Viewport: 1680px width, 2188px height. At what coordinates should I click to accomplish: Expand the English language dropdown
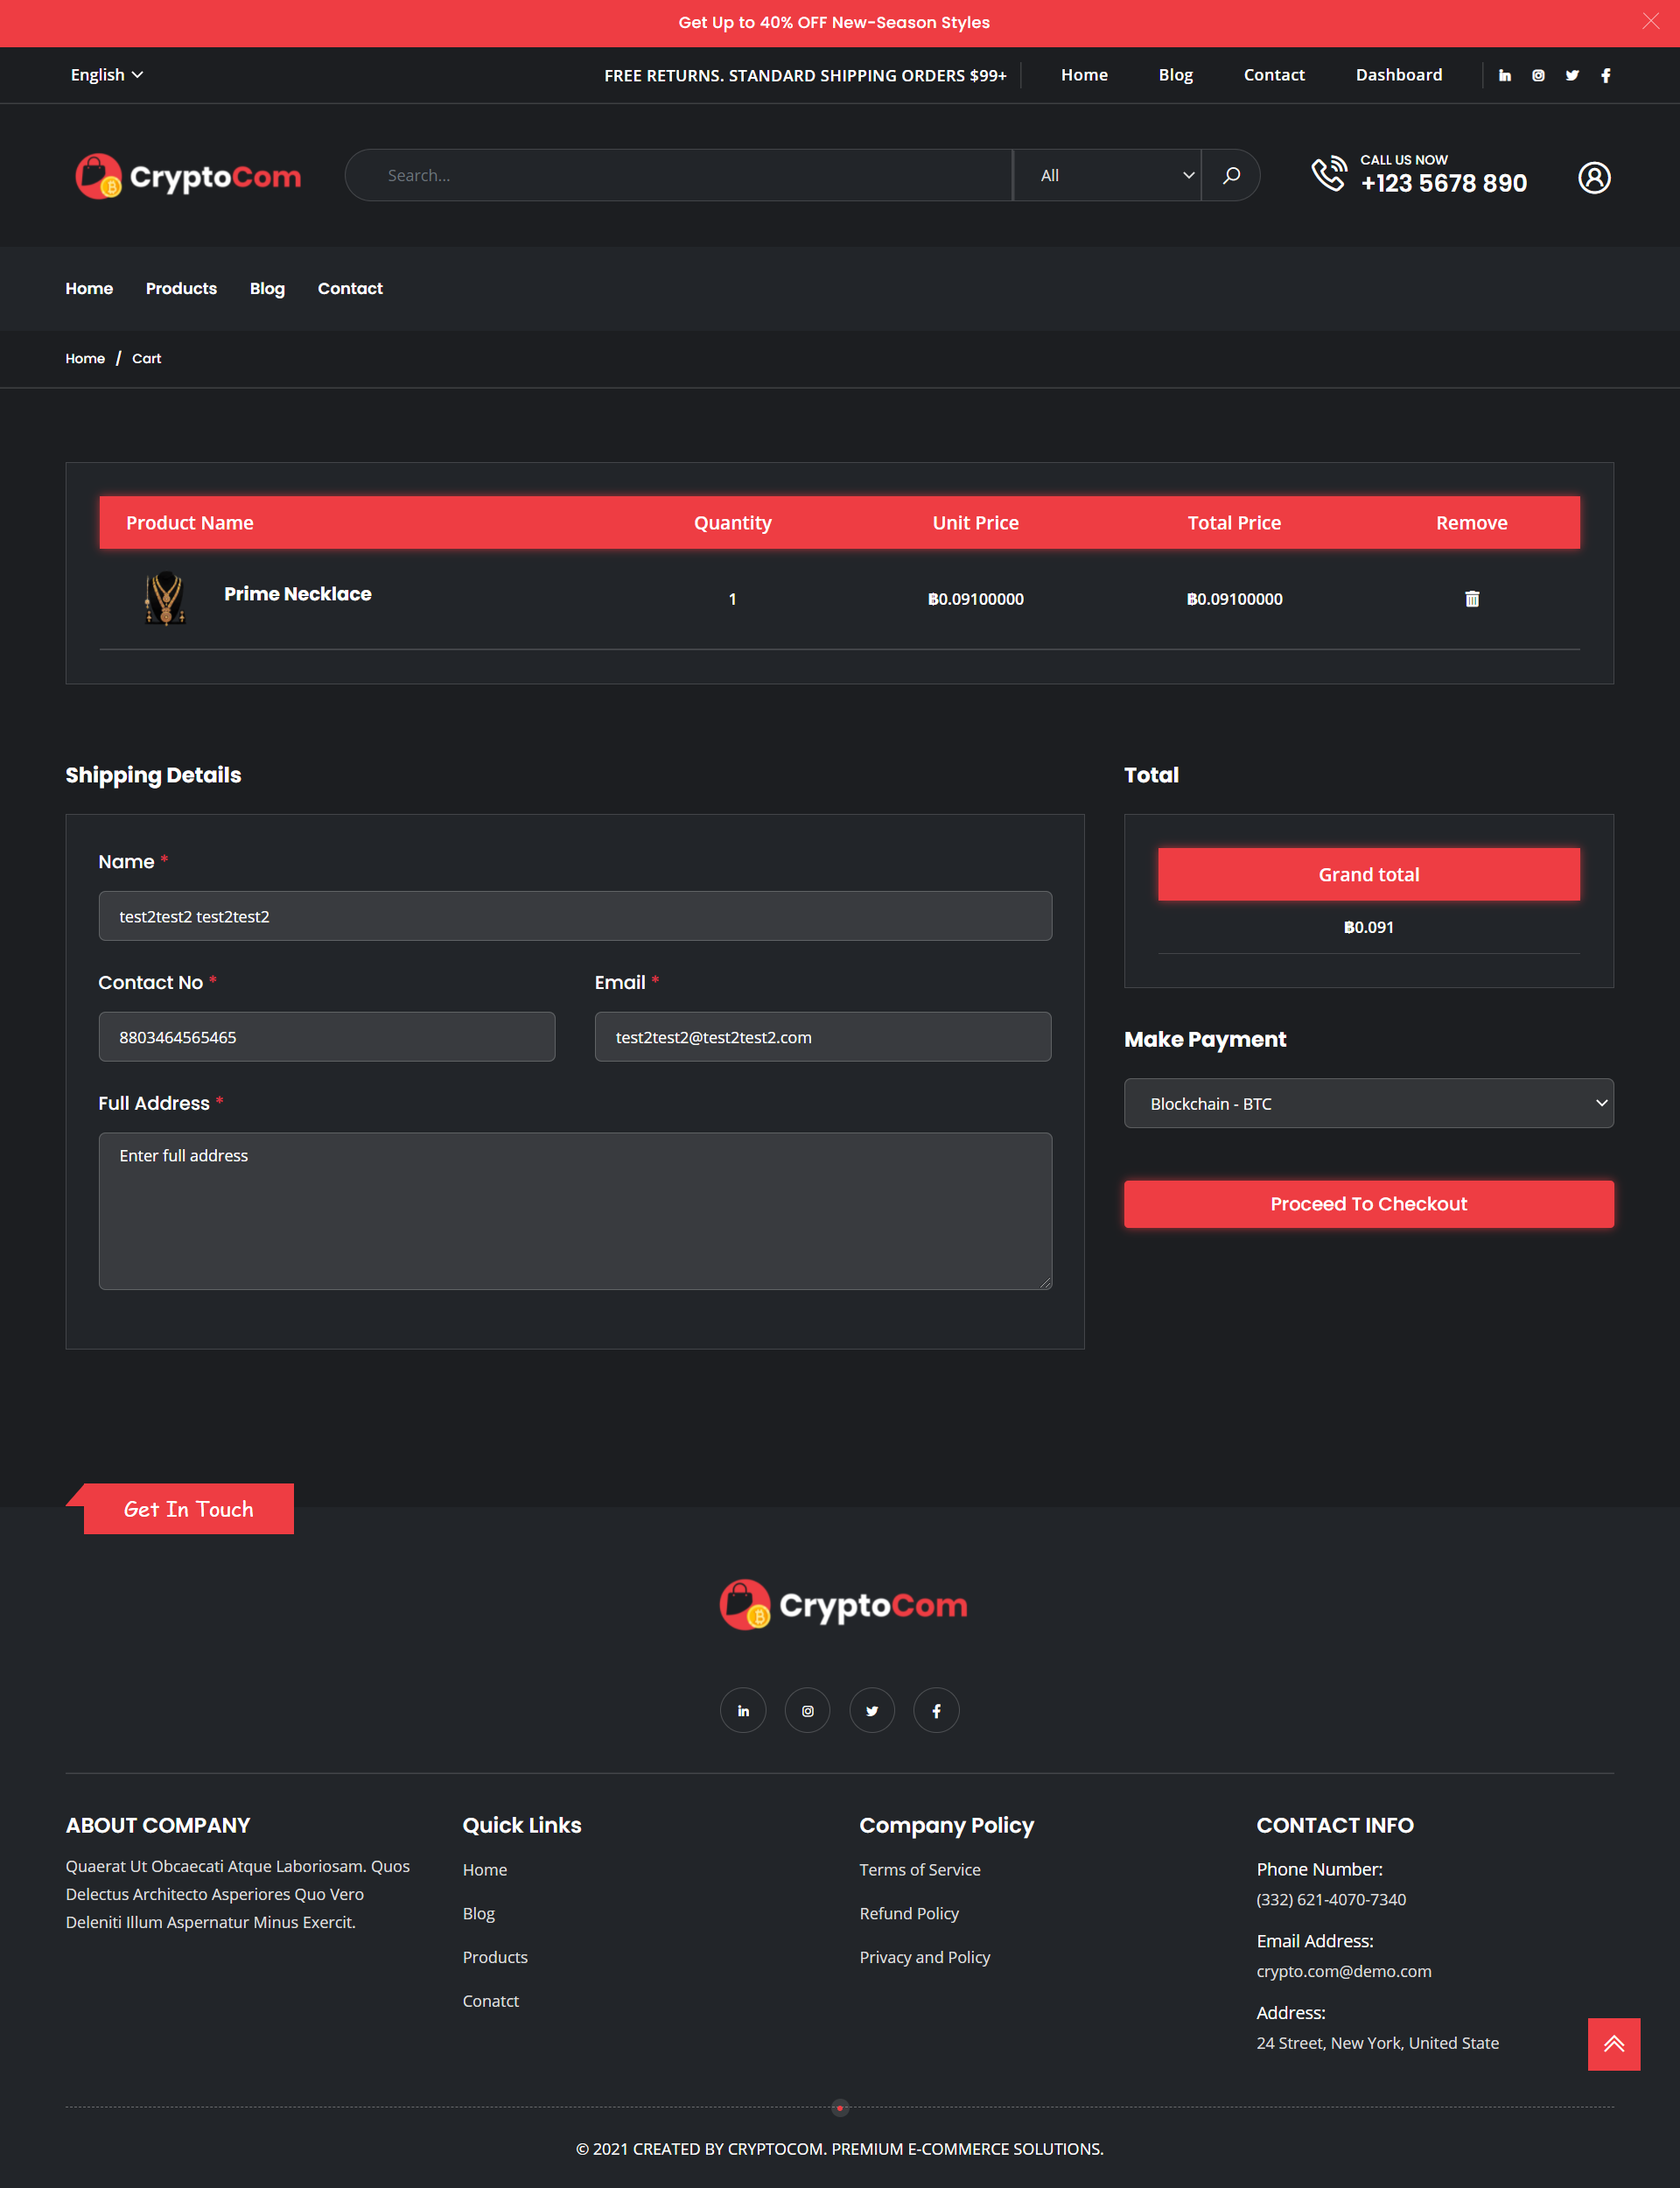point(106,75)
